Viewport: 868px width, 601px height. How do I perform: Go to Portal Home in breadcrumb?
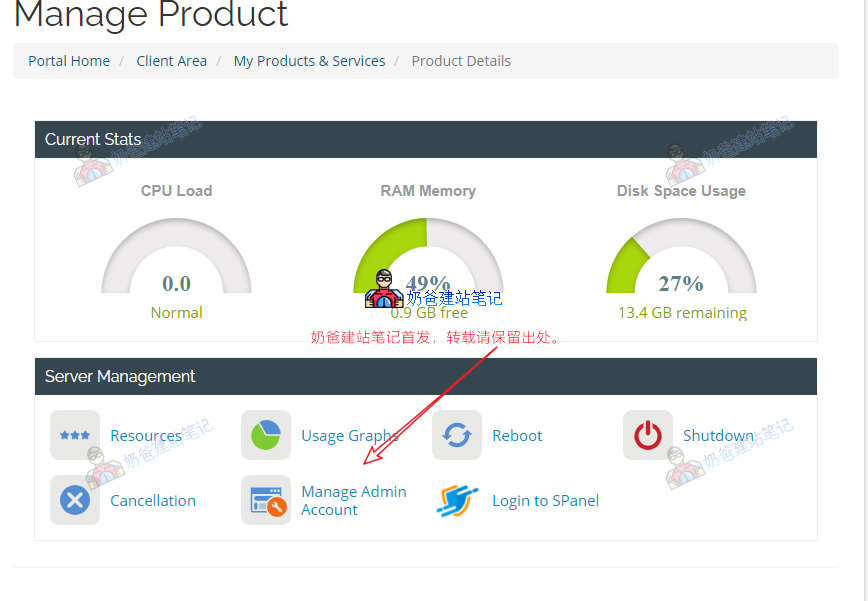[69, 61]
